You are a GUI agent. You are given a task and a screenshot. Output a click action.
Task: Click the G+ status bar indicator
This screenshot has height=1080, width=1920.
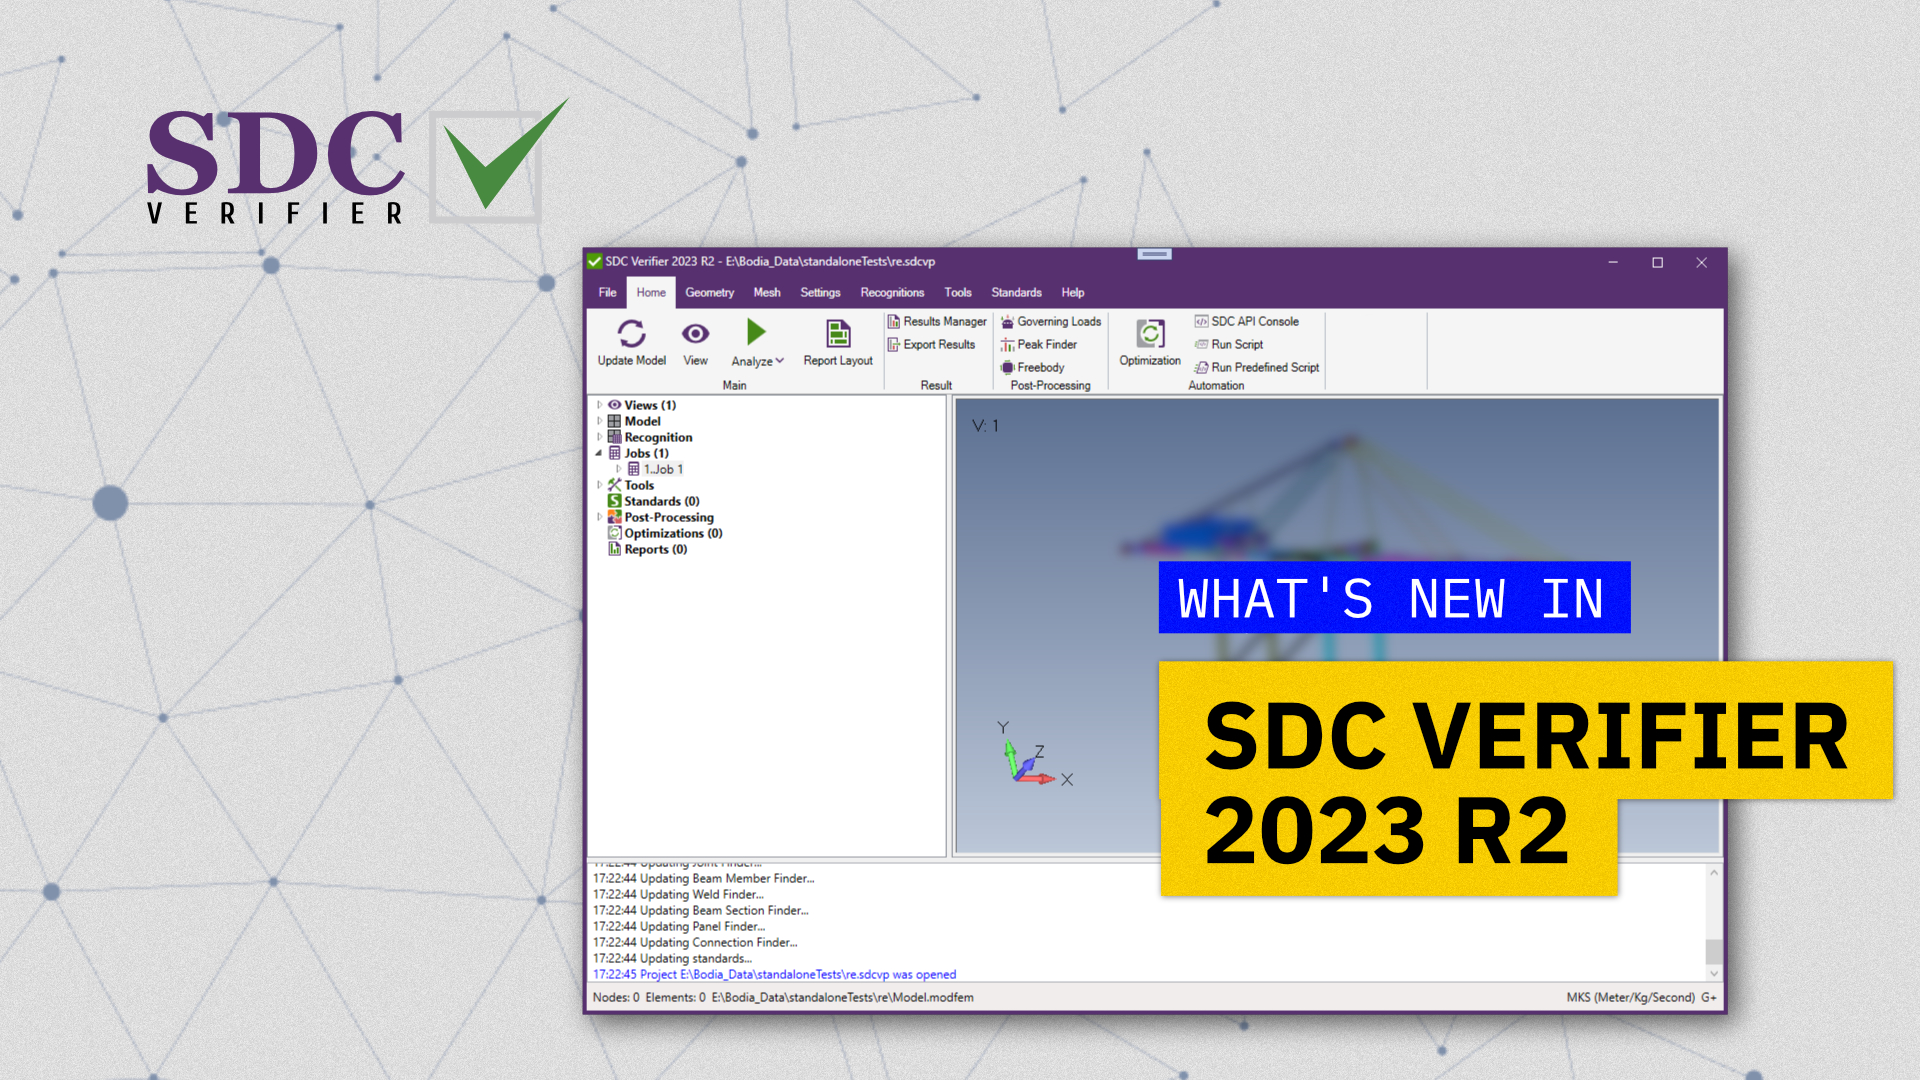click(x=1708, y=997)
